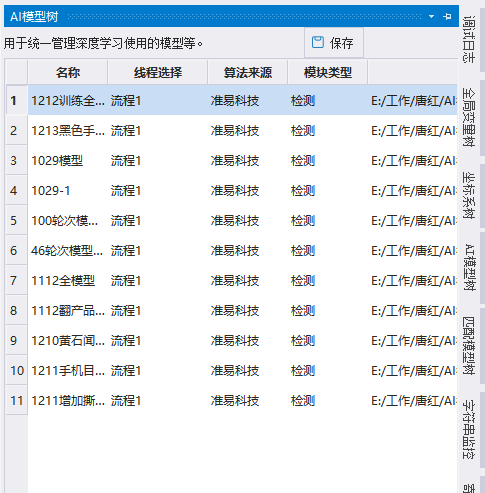Select the 匹配模型树 side tab
485x493 pixels.
(x=469, y=346)
